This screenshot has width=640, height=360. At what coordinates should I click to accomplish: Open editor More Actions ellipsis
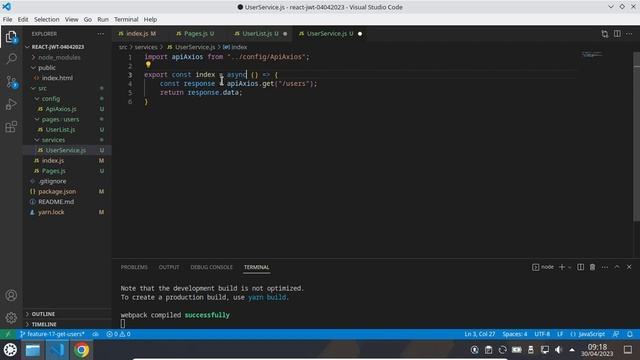pyautogui.click(x=629, y=34)
